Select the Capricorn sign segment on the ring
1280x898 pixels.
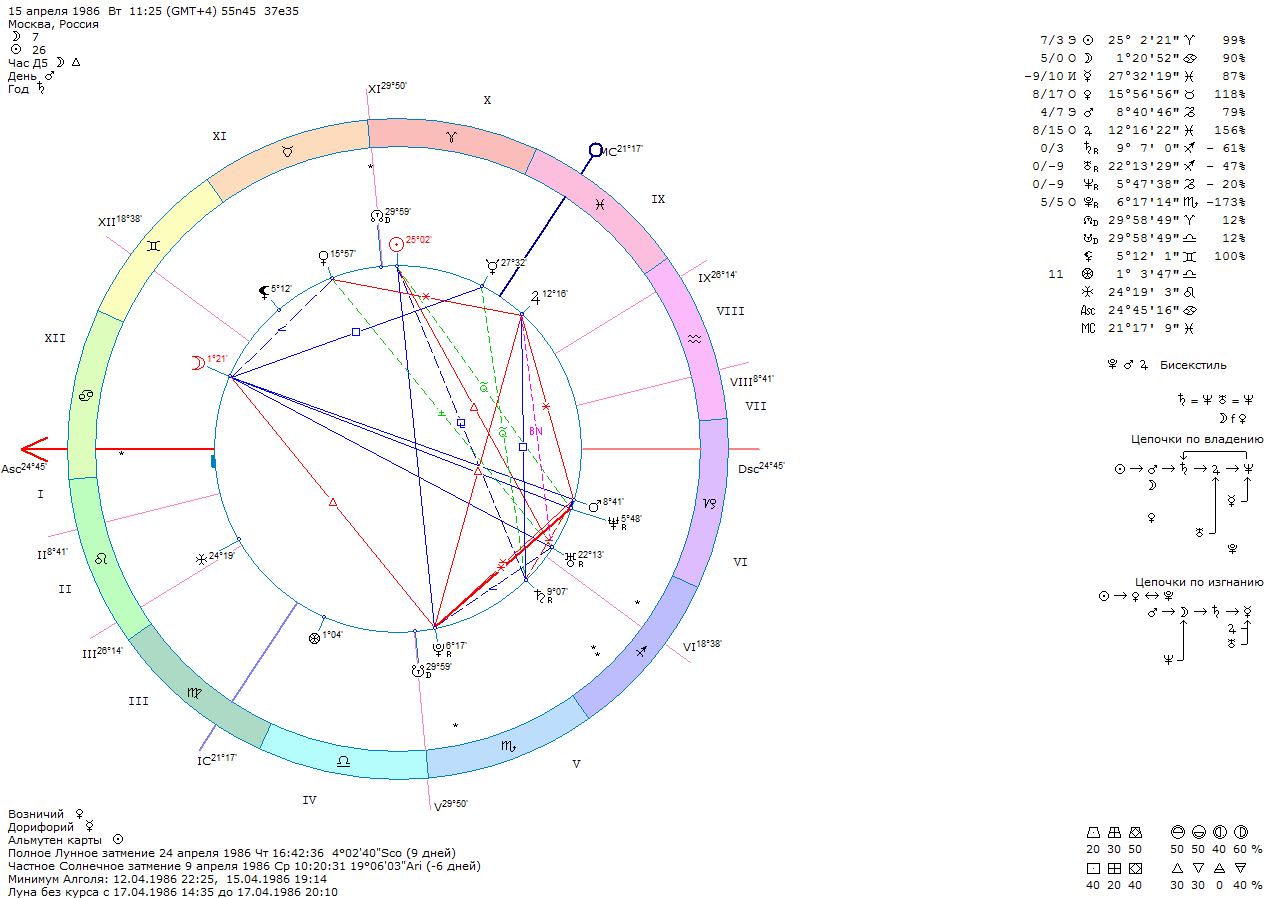710,503
